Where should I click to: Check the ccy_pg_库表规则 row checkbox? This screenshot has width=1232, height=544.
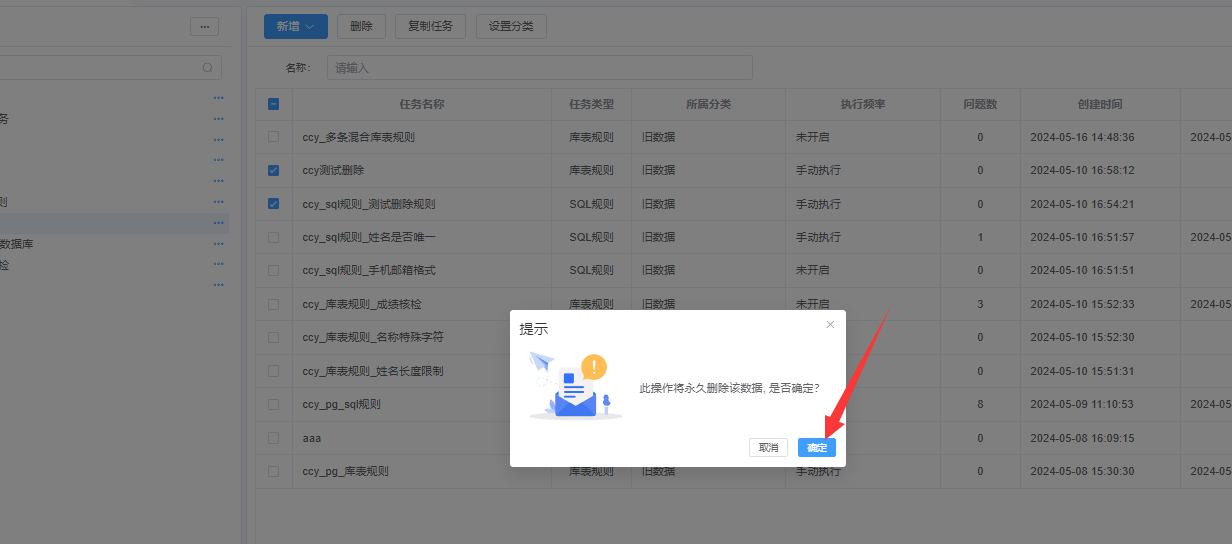(x=273, y=471)
